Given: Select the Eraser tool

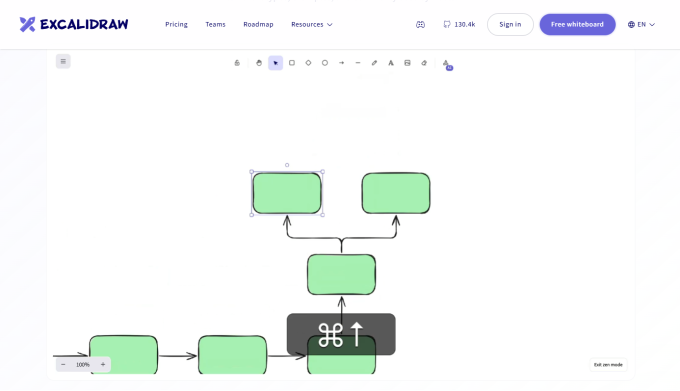Looking at the screenshot, I should (x=424, y=63).
